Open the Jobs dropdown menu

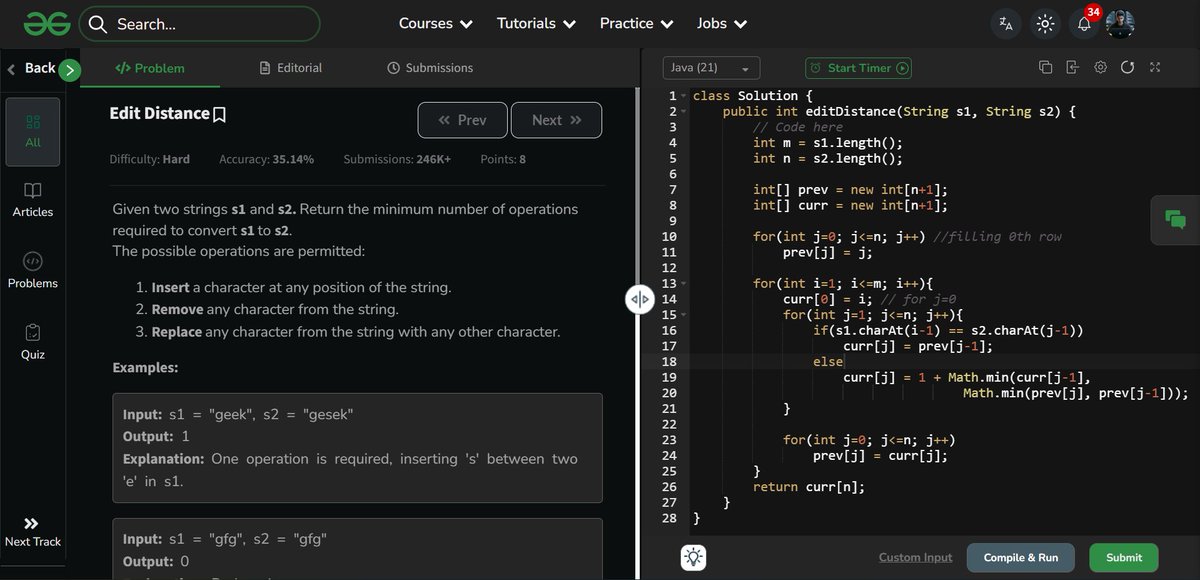(x=721, y=23)
